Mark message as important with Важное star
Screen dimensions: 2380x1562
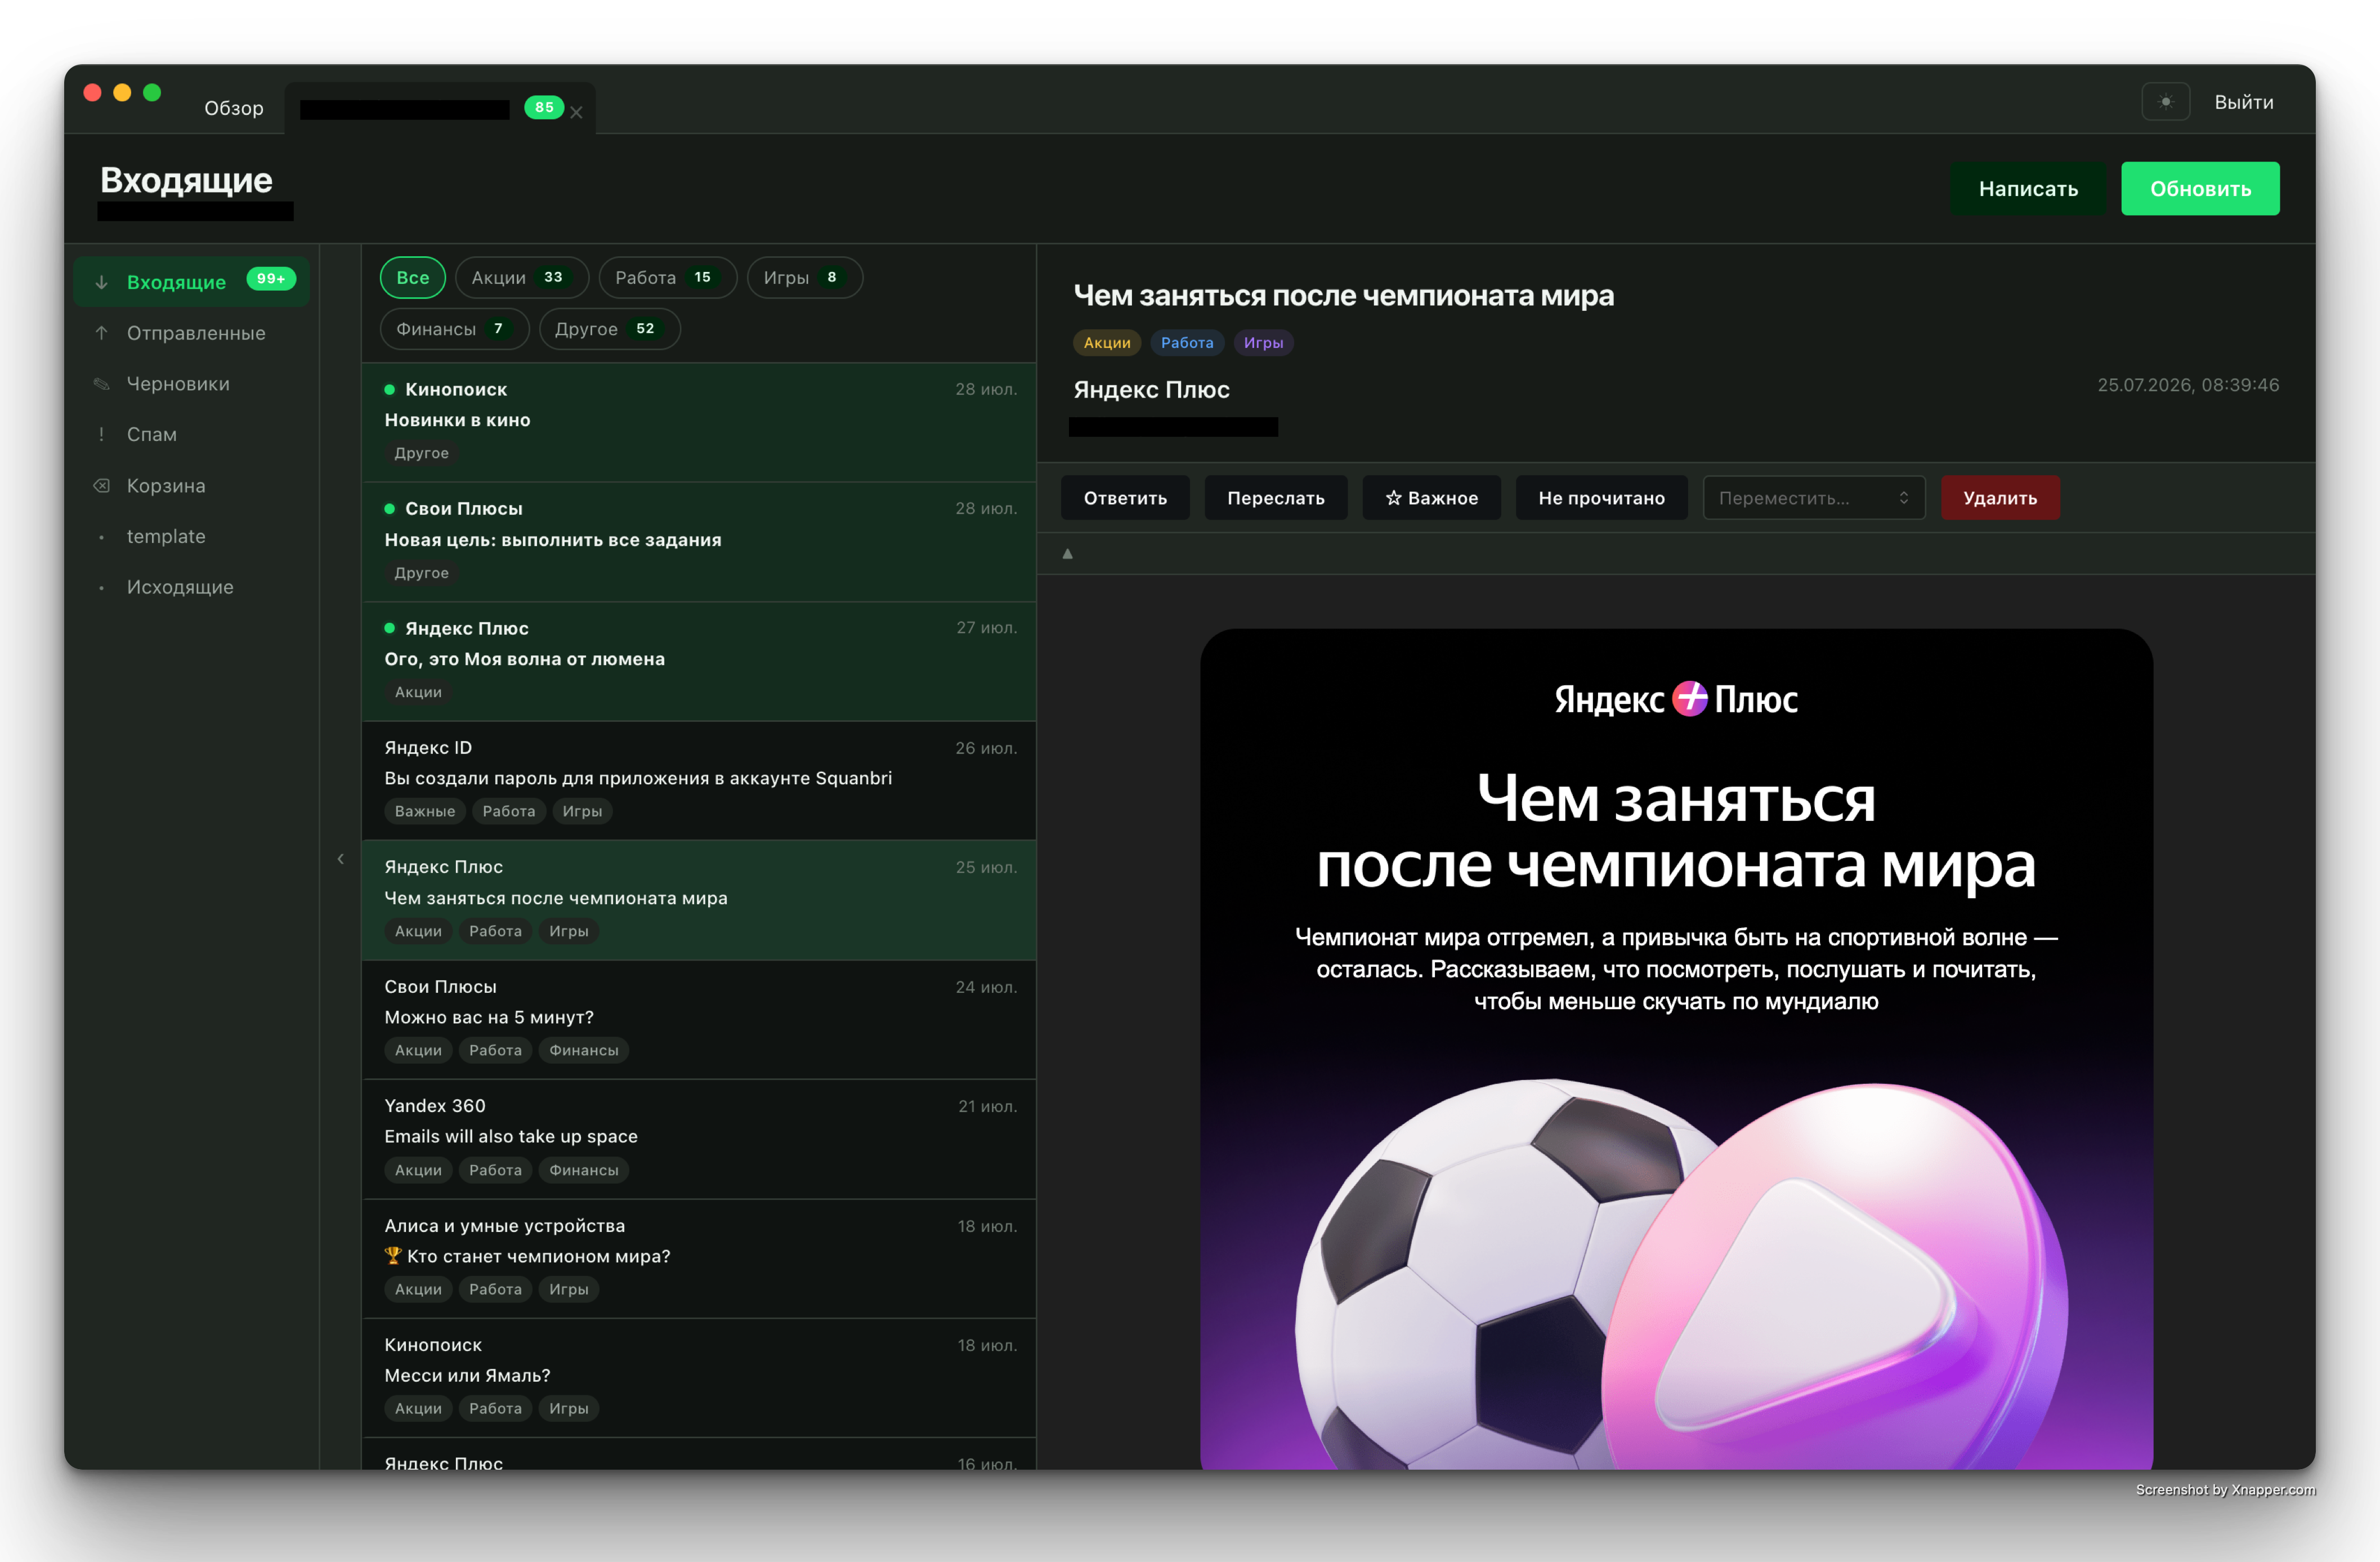coord(1431,498)
